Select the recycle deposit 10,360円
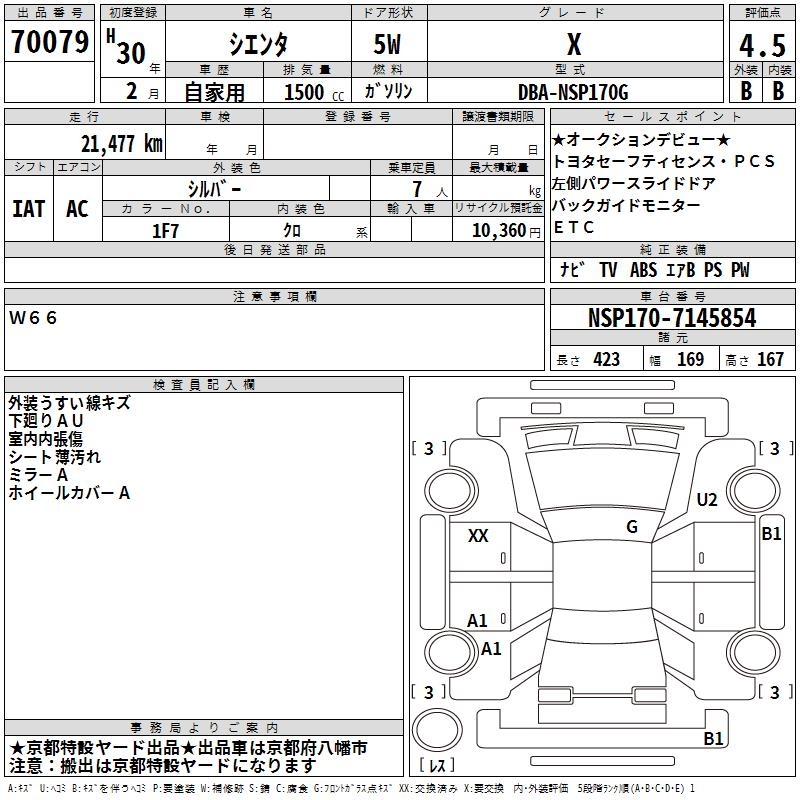The width and height of the screenshot is (800, 800). [x=506, y=231]
